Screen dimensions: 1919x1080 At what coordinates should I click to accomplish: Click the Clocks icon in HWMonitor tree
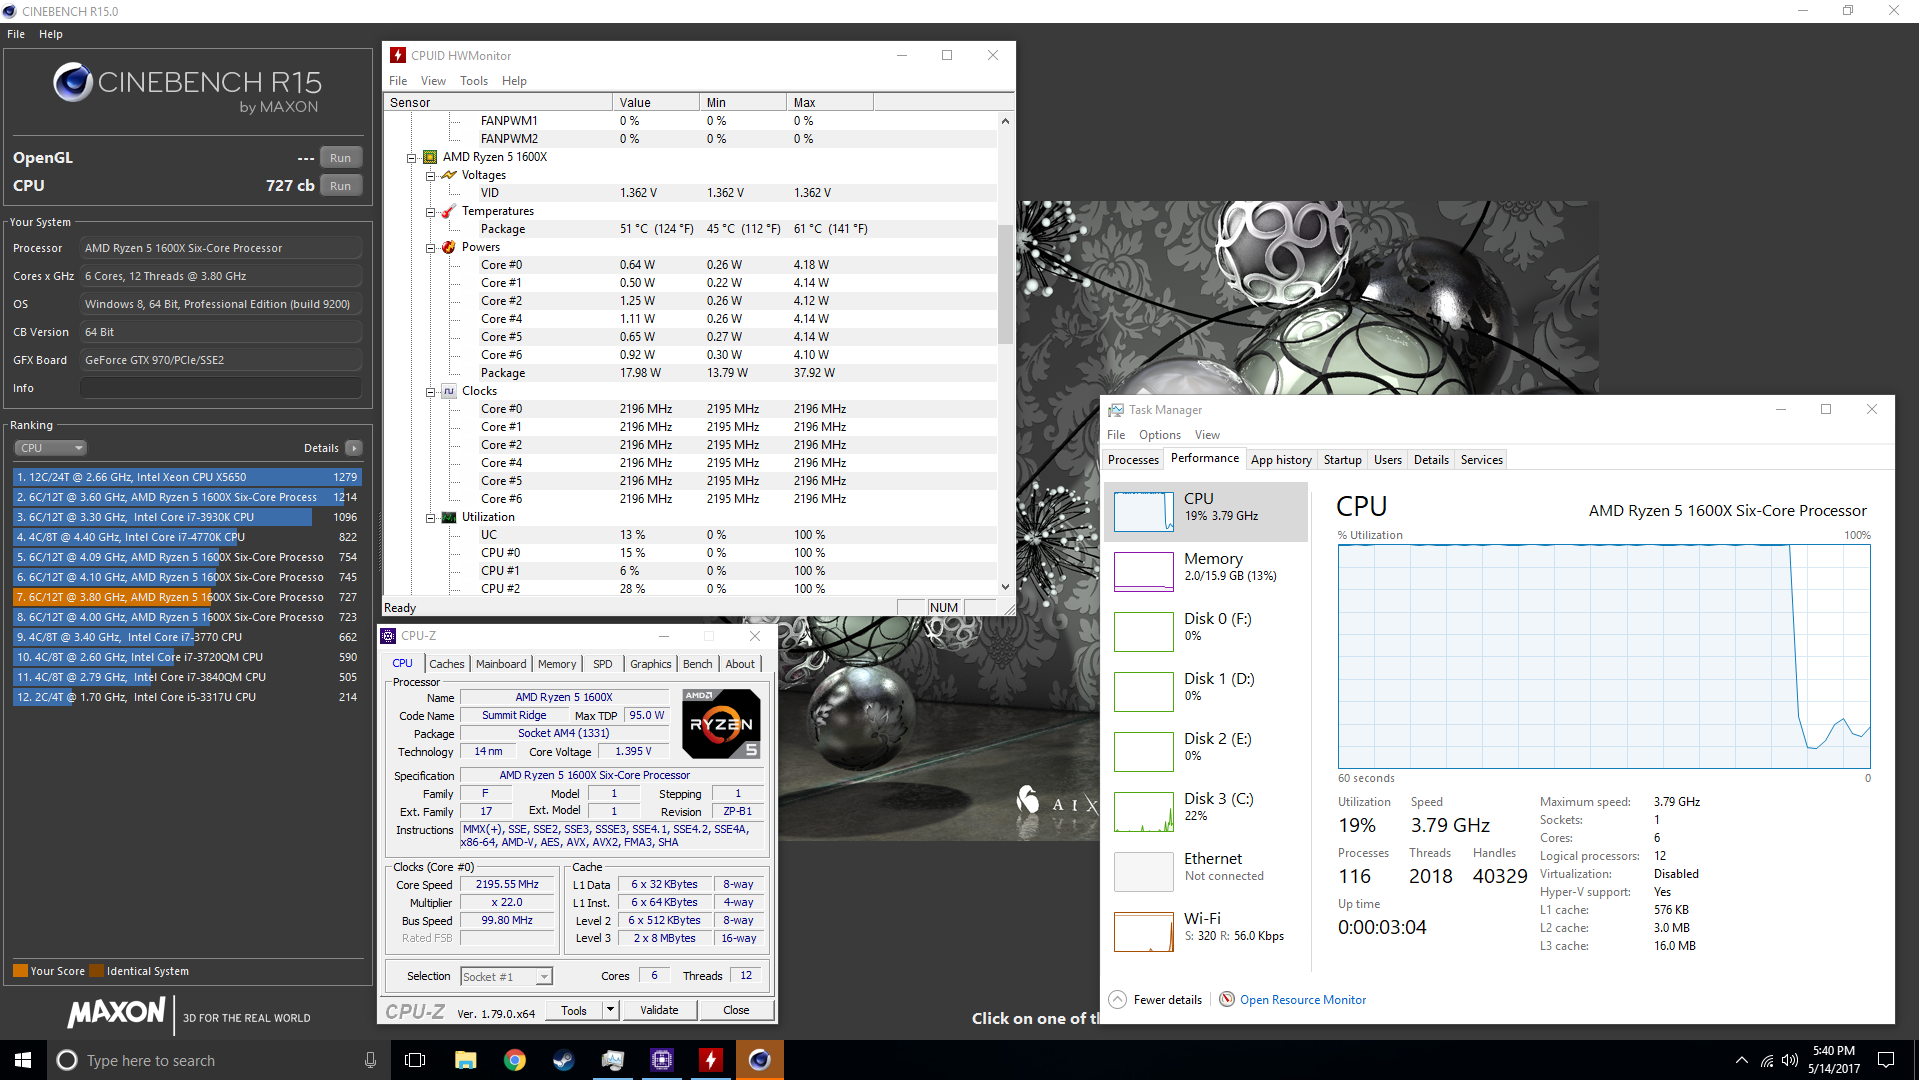point(449,391)
